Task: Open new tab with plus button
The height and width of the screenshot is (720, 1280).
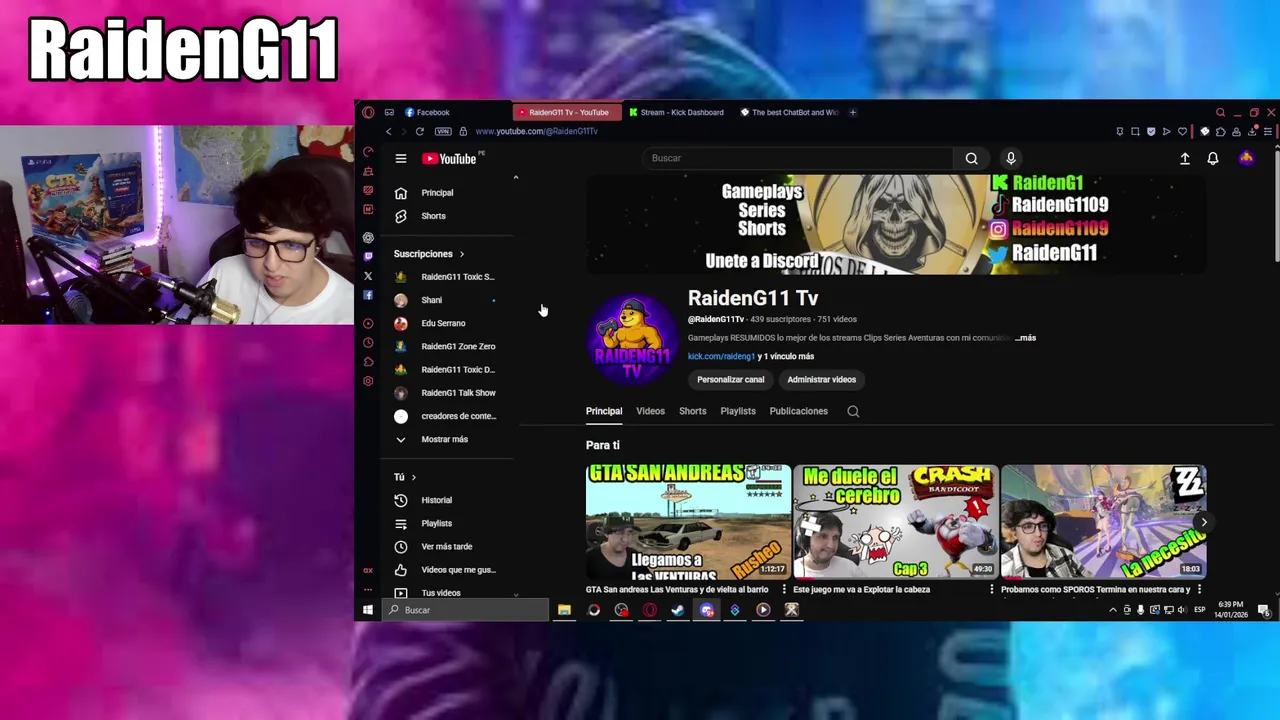Action: click(853, 112)
